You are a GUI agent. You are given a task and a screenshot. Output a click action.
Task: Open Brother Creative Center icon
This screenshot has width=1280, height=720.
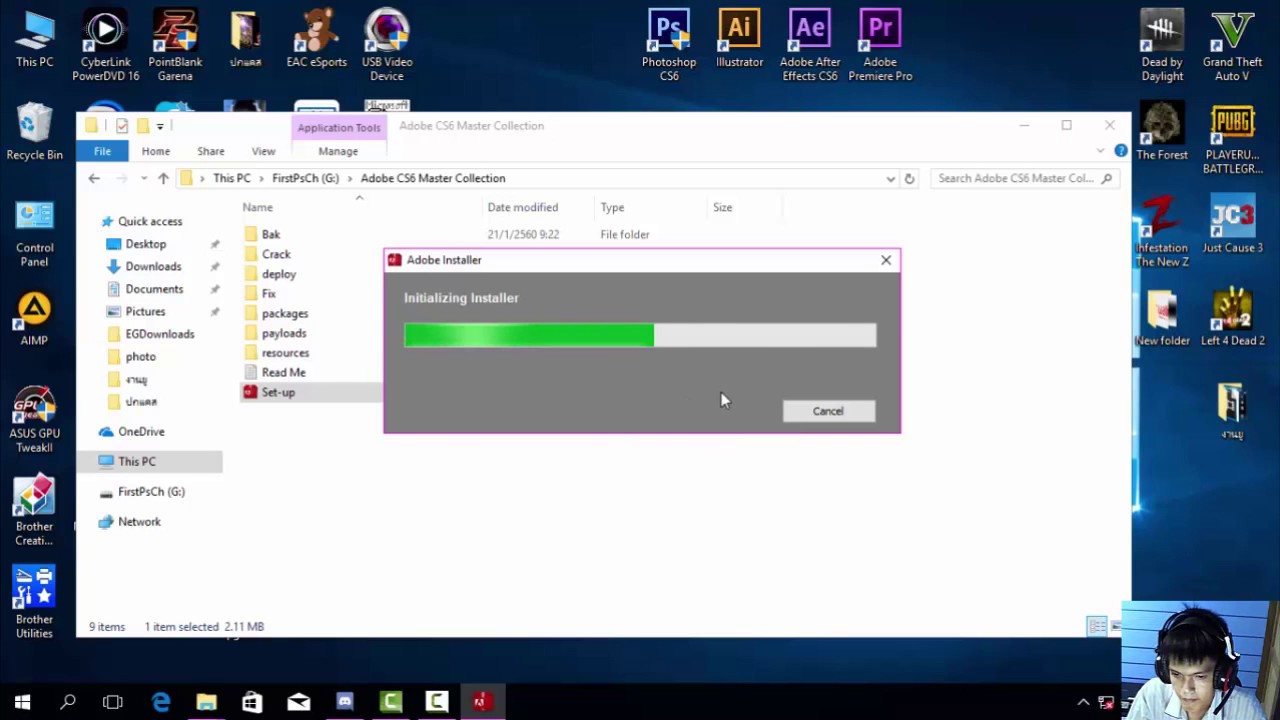pyautogui.click(x=34, y=511)
